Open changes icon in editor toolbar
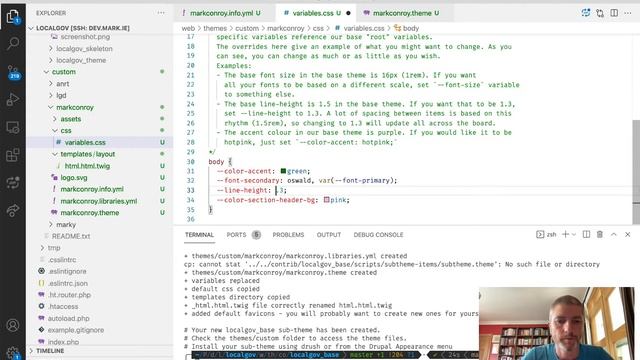 [600, 13]
